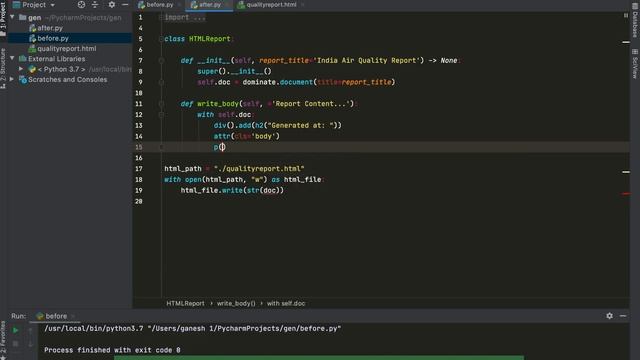Fold the write_body method at line 11
This screenshot has height=360, width=640.
[161, 104]
